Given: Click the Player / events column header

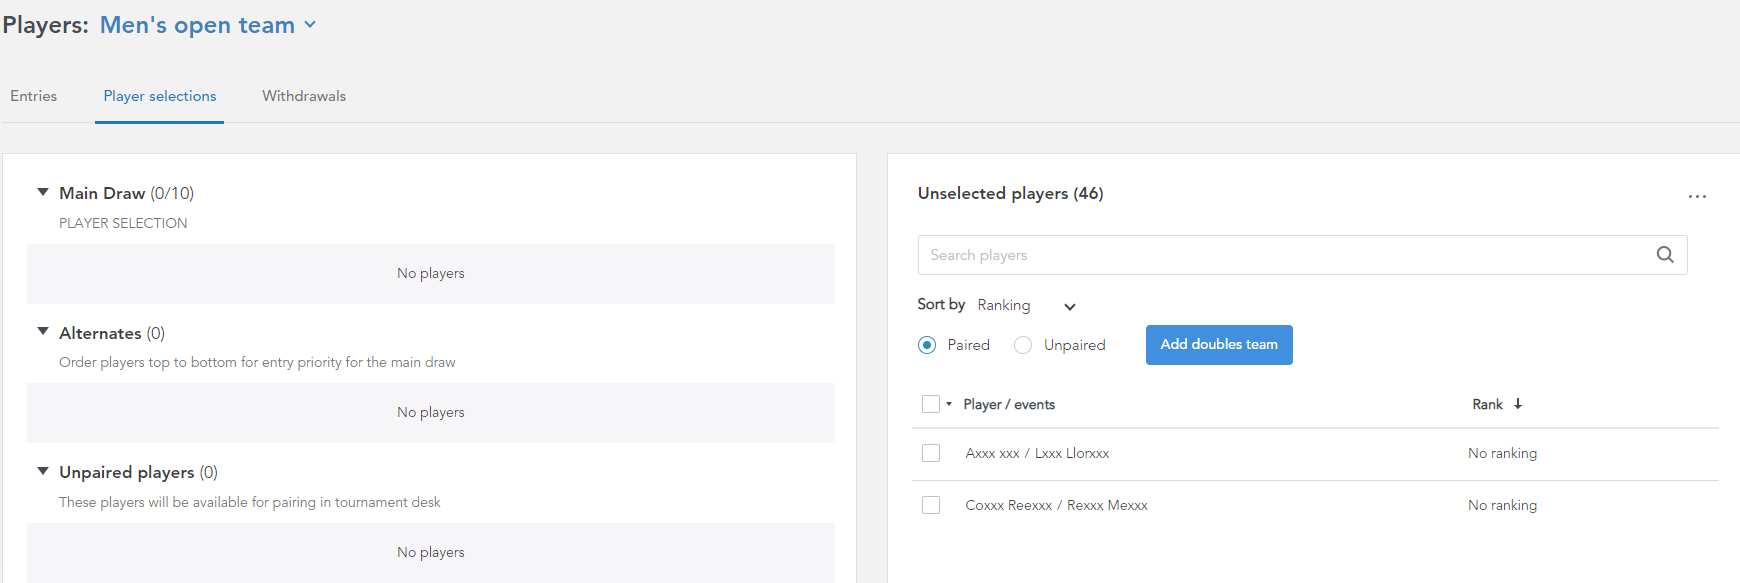Looking at the screenshot, I should coord(1009,404).
